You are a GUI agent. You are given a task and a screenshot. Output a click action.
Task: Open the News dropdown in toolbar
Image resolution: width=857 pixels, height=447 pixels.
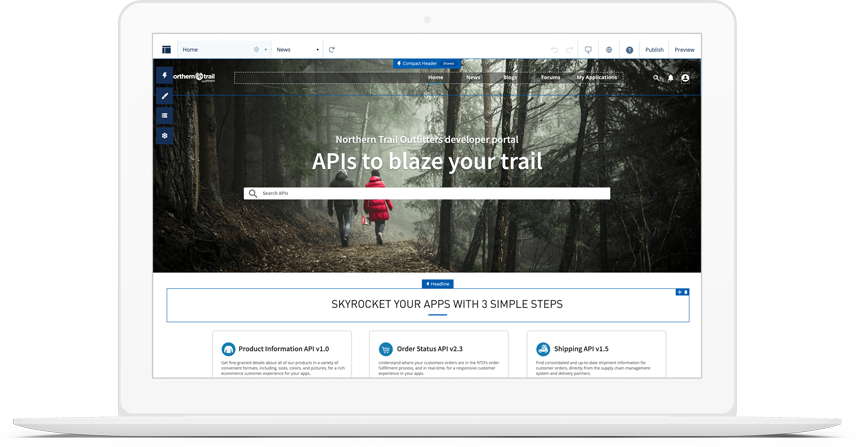click(297, 50)
